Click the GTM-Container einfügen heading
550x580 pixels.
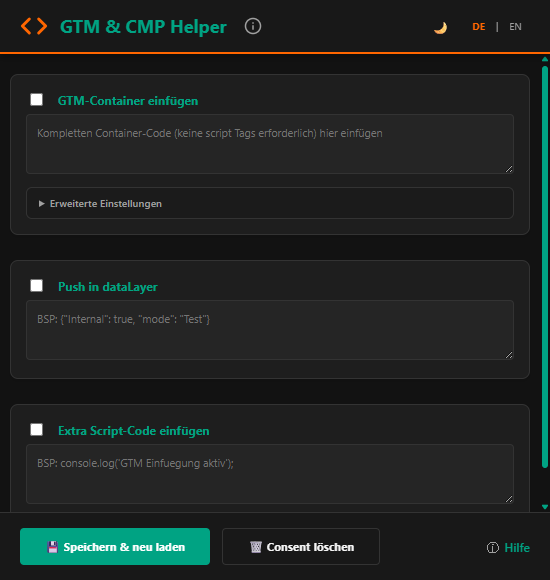(128, 101)
